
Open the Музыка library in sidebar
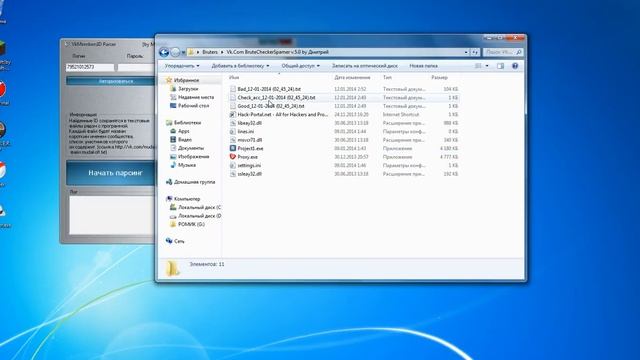click(x=187, y=165)
